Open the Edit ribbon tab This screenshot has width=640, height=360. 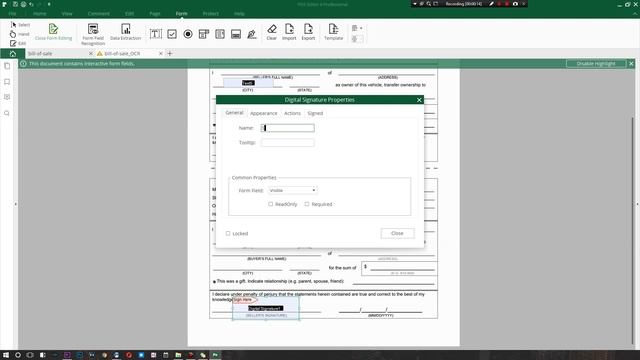129,13
